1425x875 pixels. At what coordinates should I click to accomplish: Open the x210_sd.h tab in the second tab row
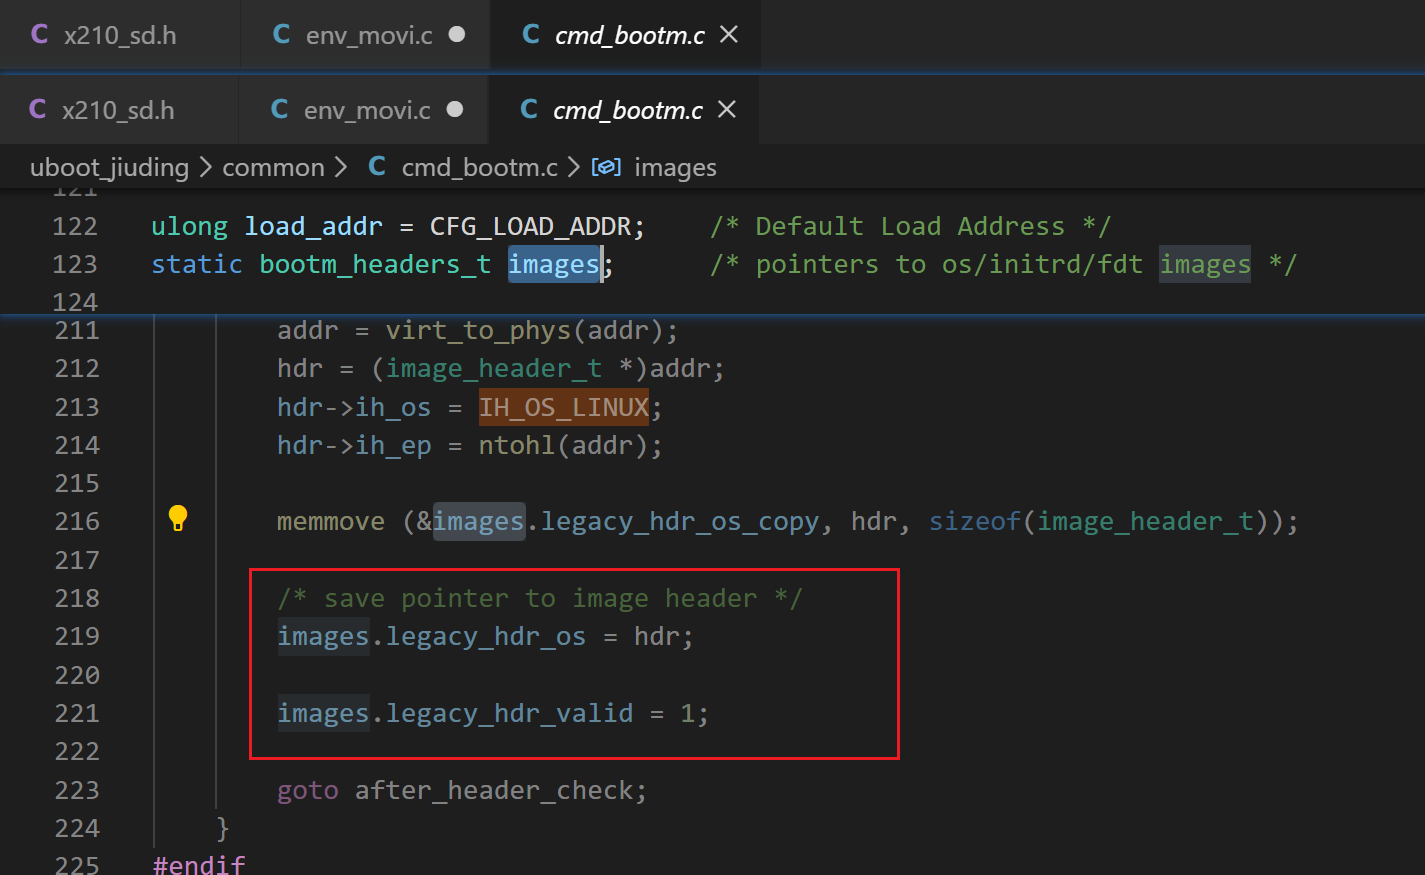click(118, 110)
